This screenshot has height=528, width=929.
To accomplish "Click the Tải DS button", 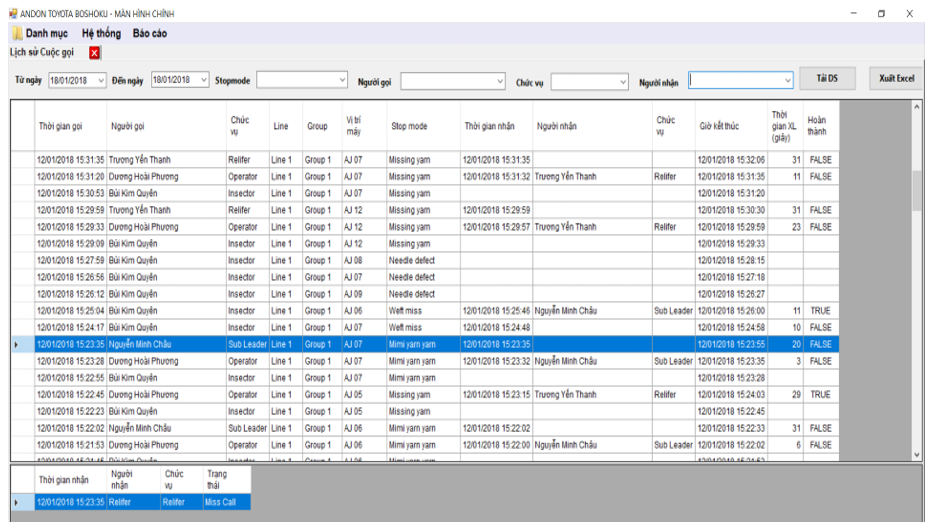I will click(827, 79).
